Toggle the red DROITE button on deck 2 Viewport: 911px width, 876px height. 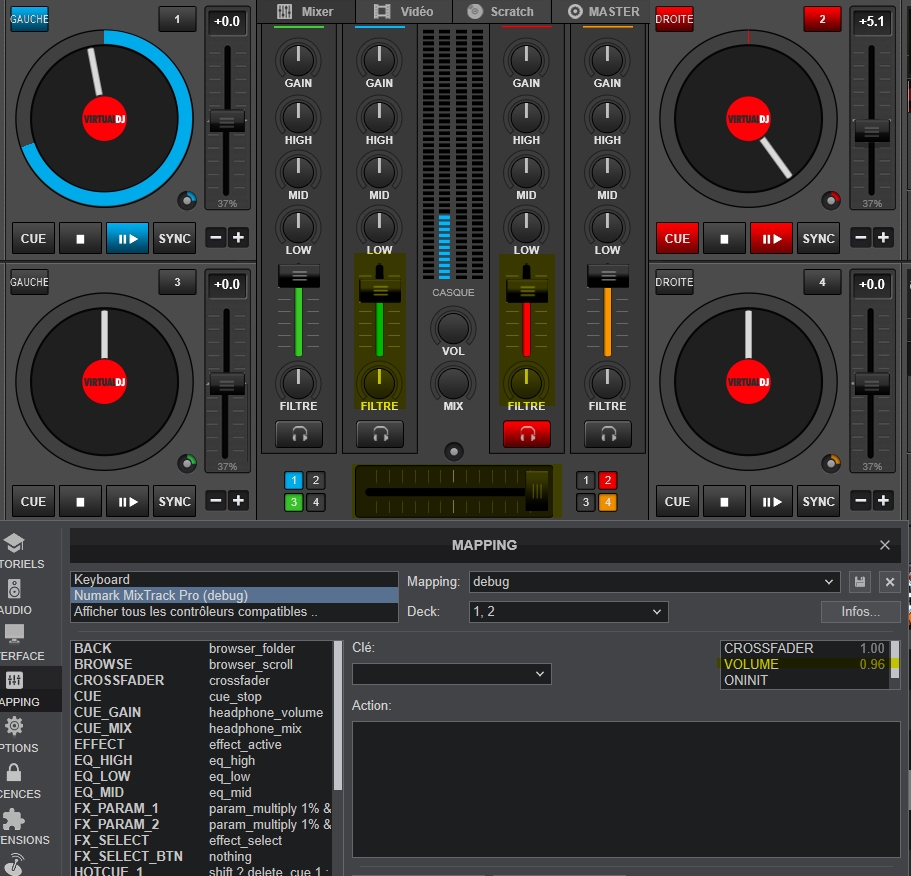674,19
